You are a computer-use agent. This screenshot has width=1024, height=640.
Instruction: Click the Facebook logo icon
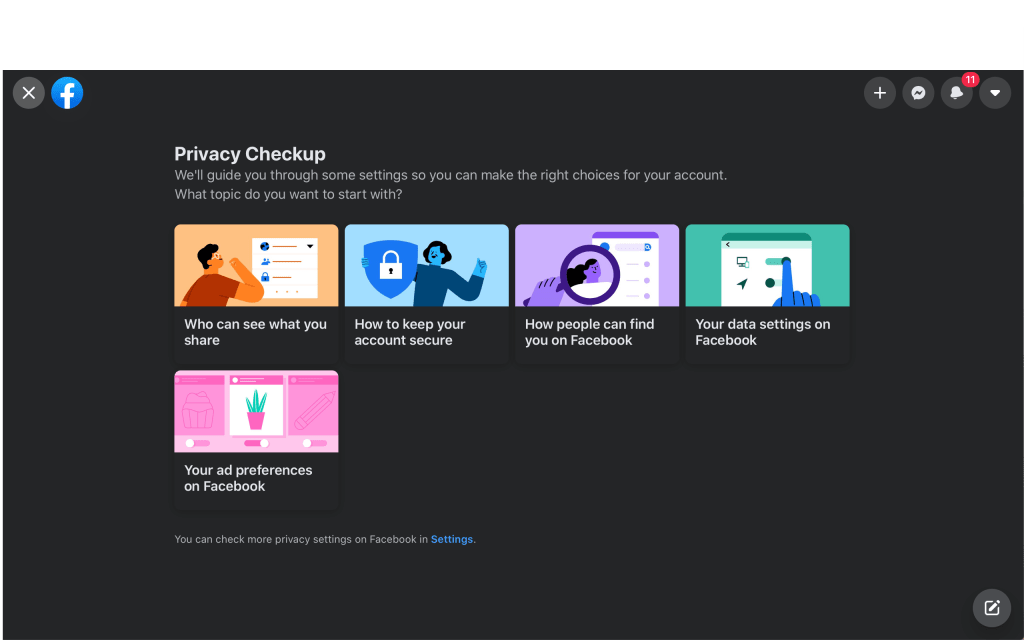[x=67, y=93]
